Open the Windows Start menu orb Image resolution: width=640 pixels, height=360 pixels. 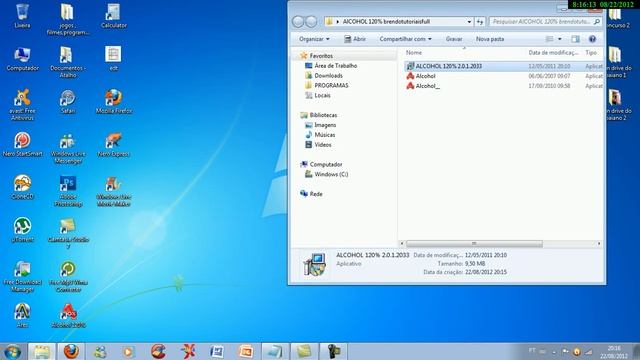13,352
